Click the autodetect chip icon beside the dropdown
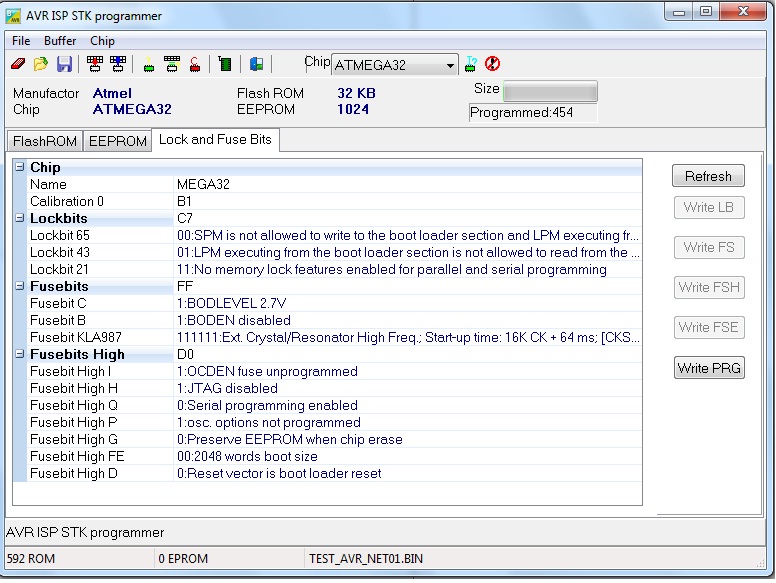Viewport: 776px width, 583px height. point(471,64)
